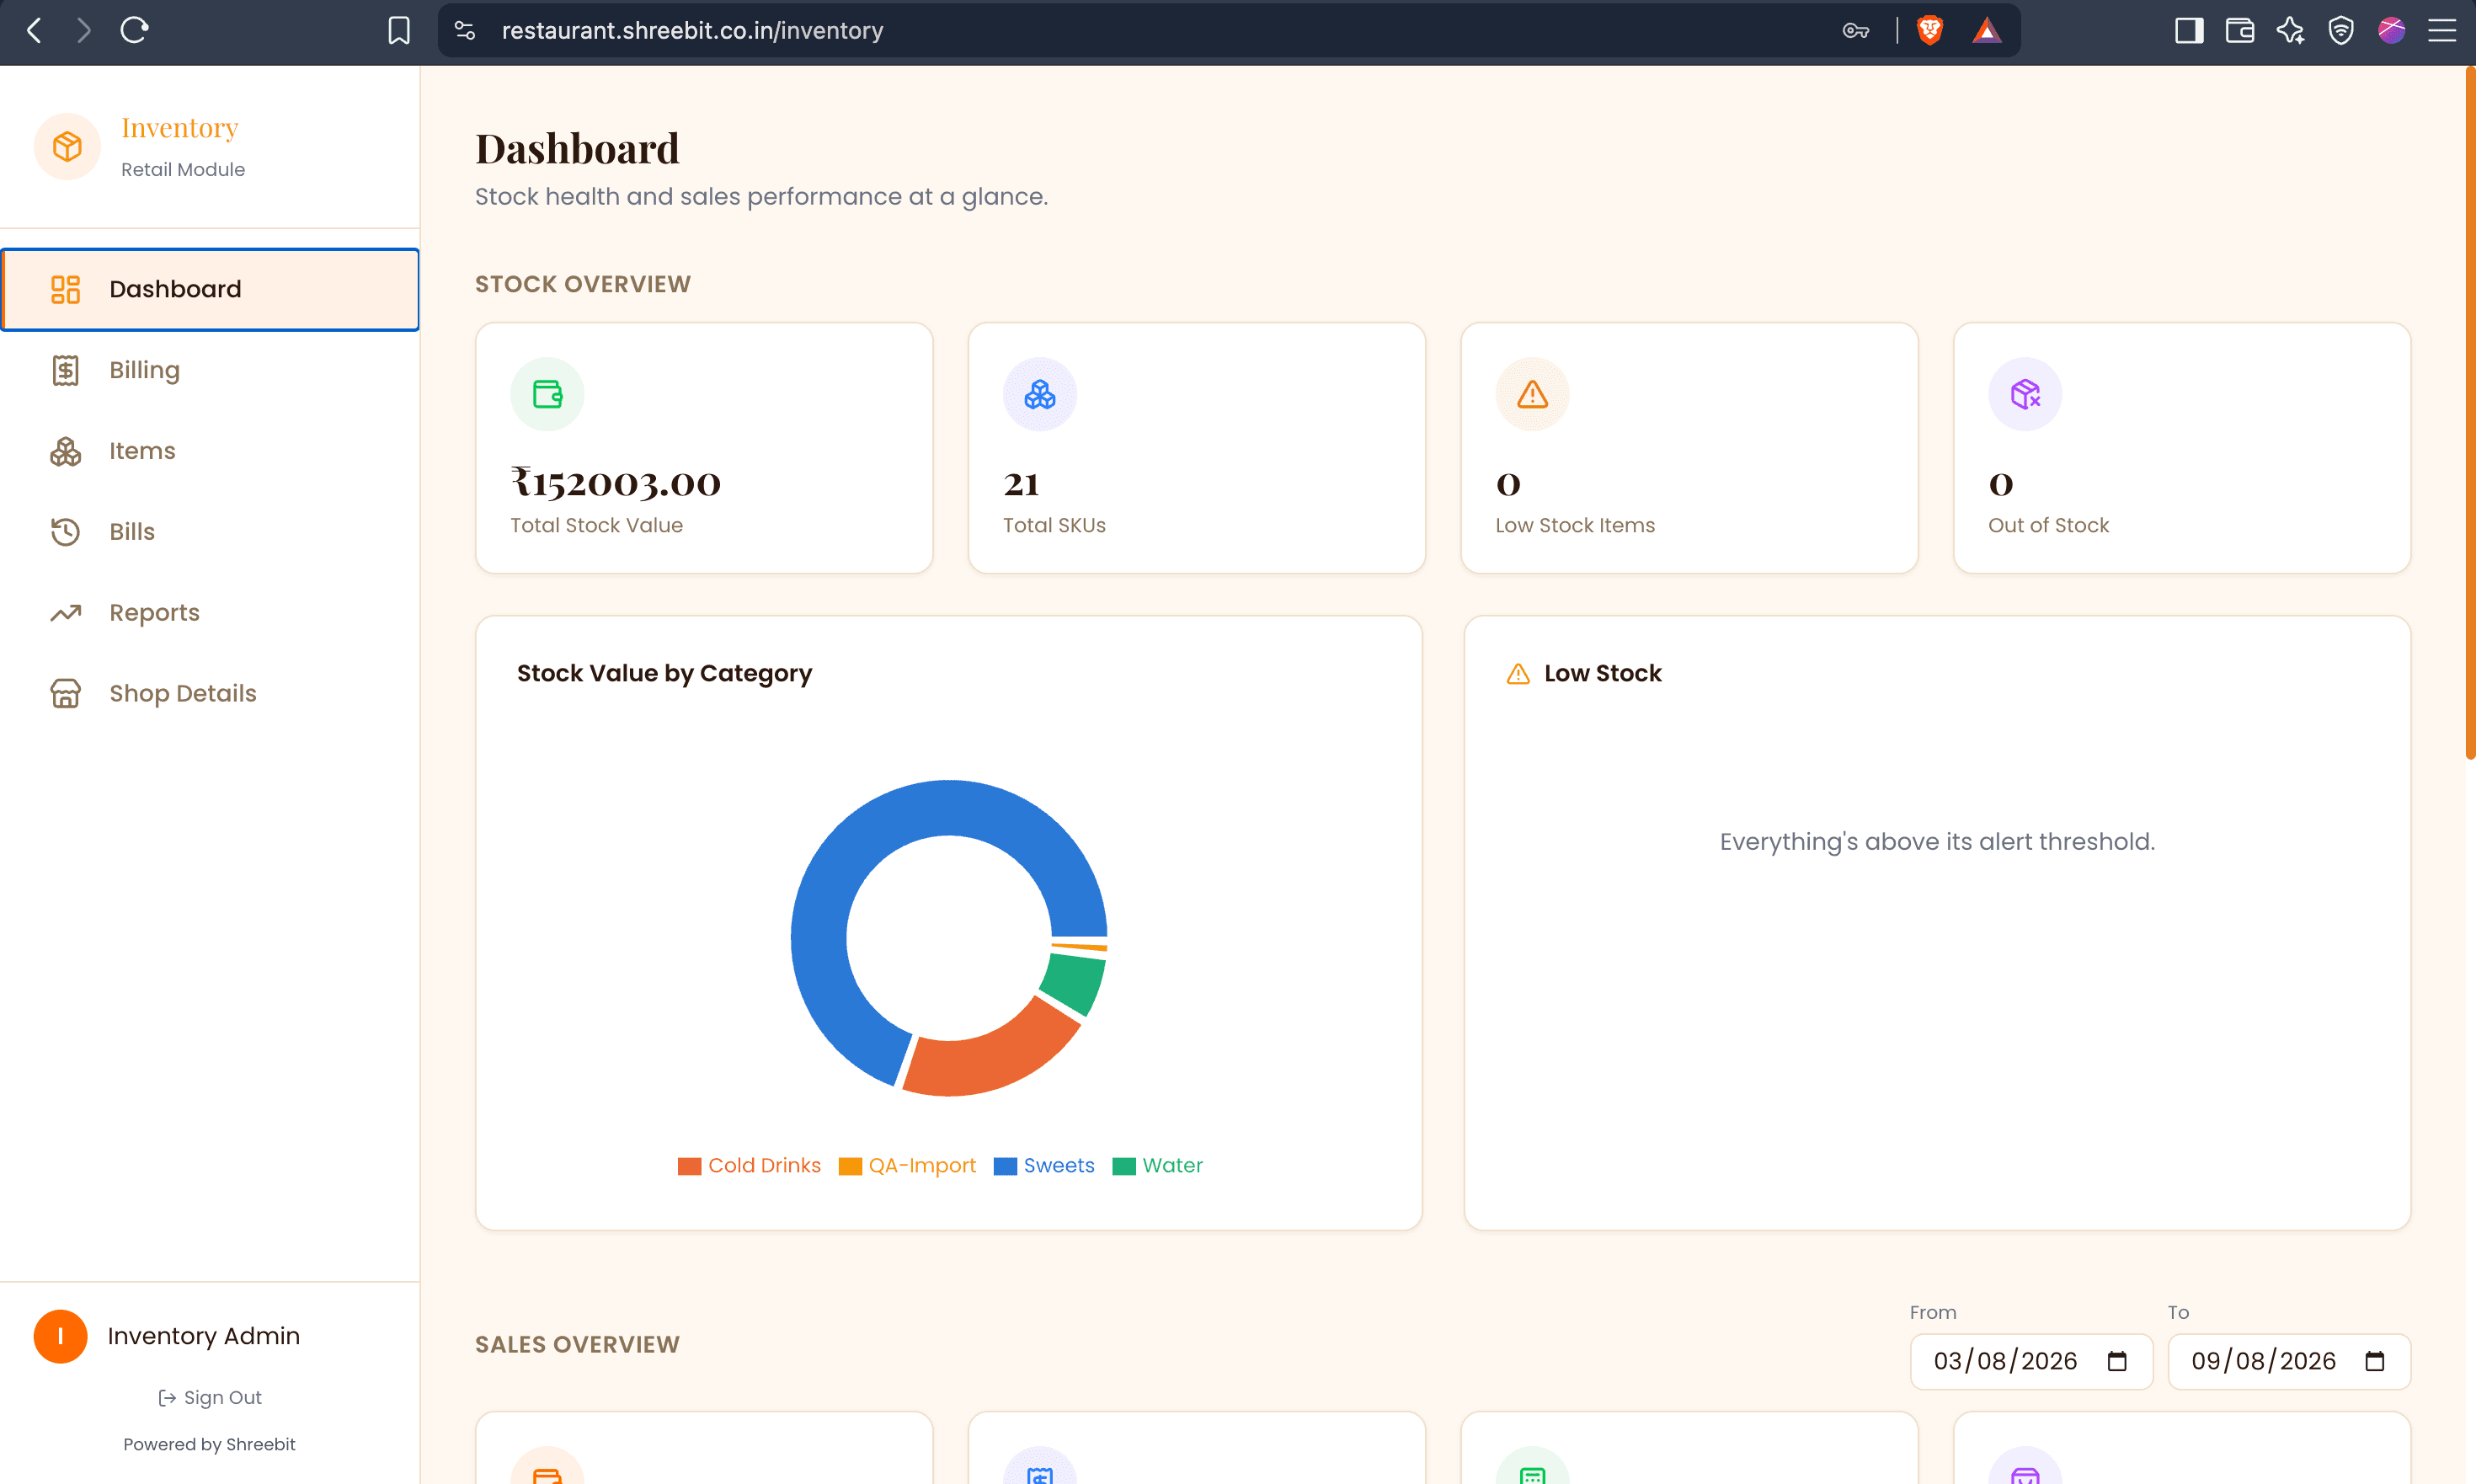Click the Inventory Admin name
Screen dimensions: 2476x1484
click(204, 1336)
